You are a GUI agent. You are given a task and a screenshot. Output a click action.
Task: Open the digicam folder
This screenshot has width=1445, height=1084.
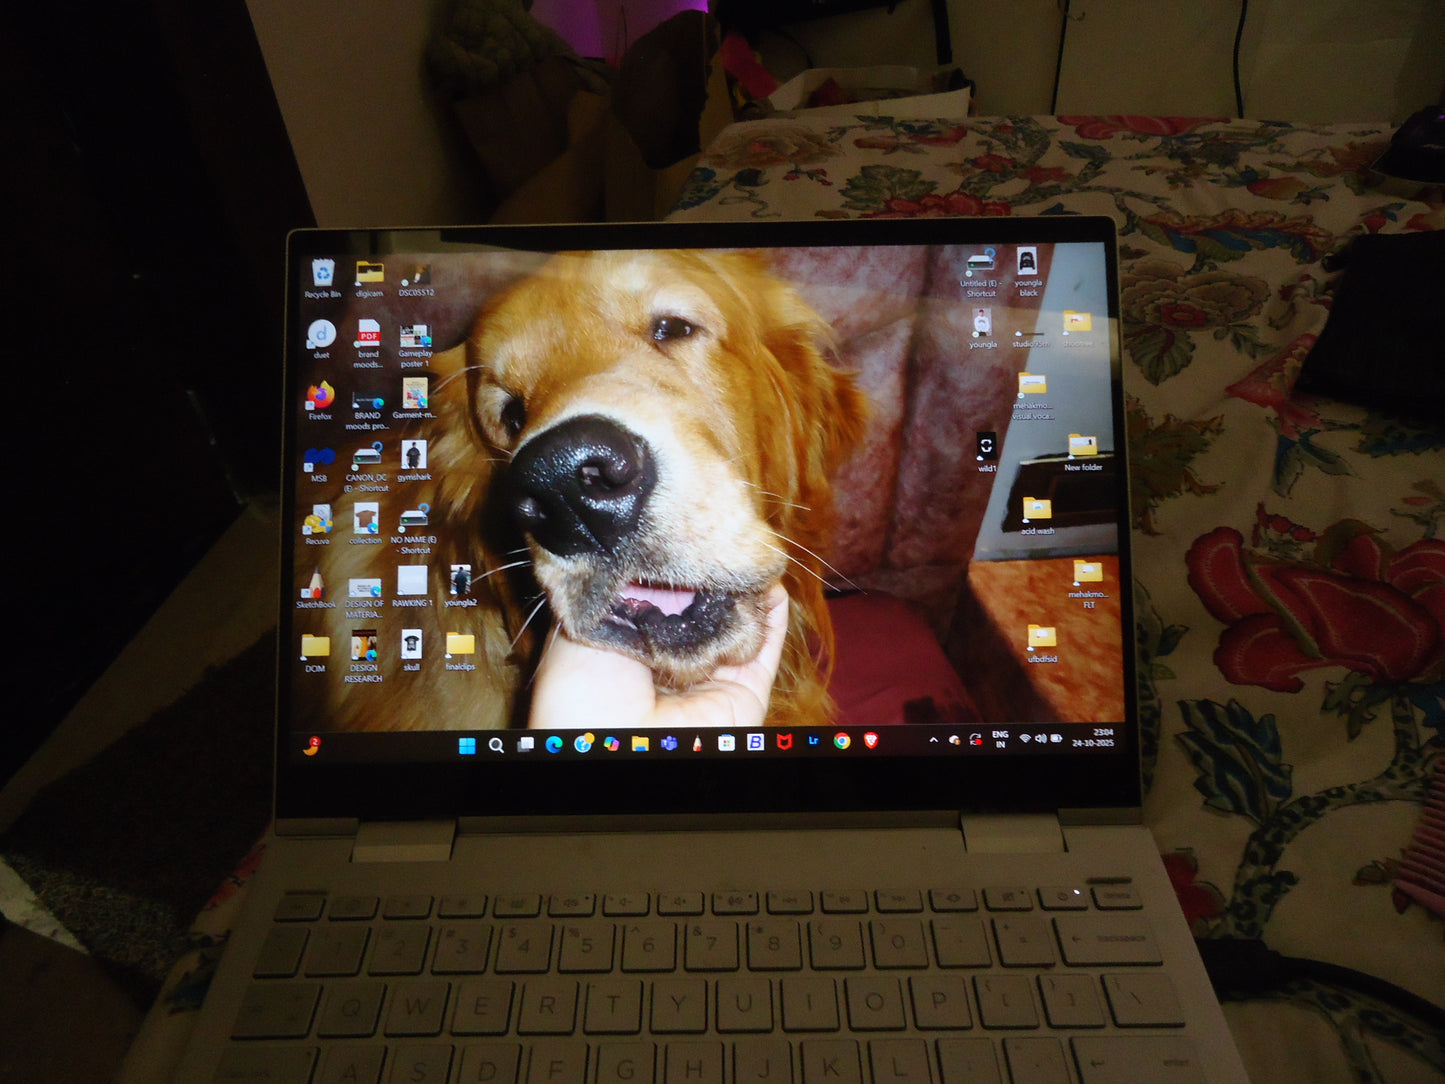click(369, 278)
